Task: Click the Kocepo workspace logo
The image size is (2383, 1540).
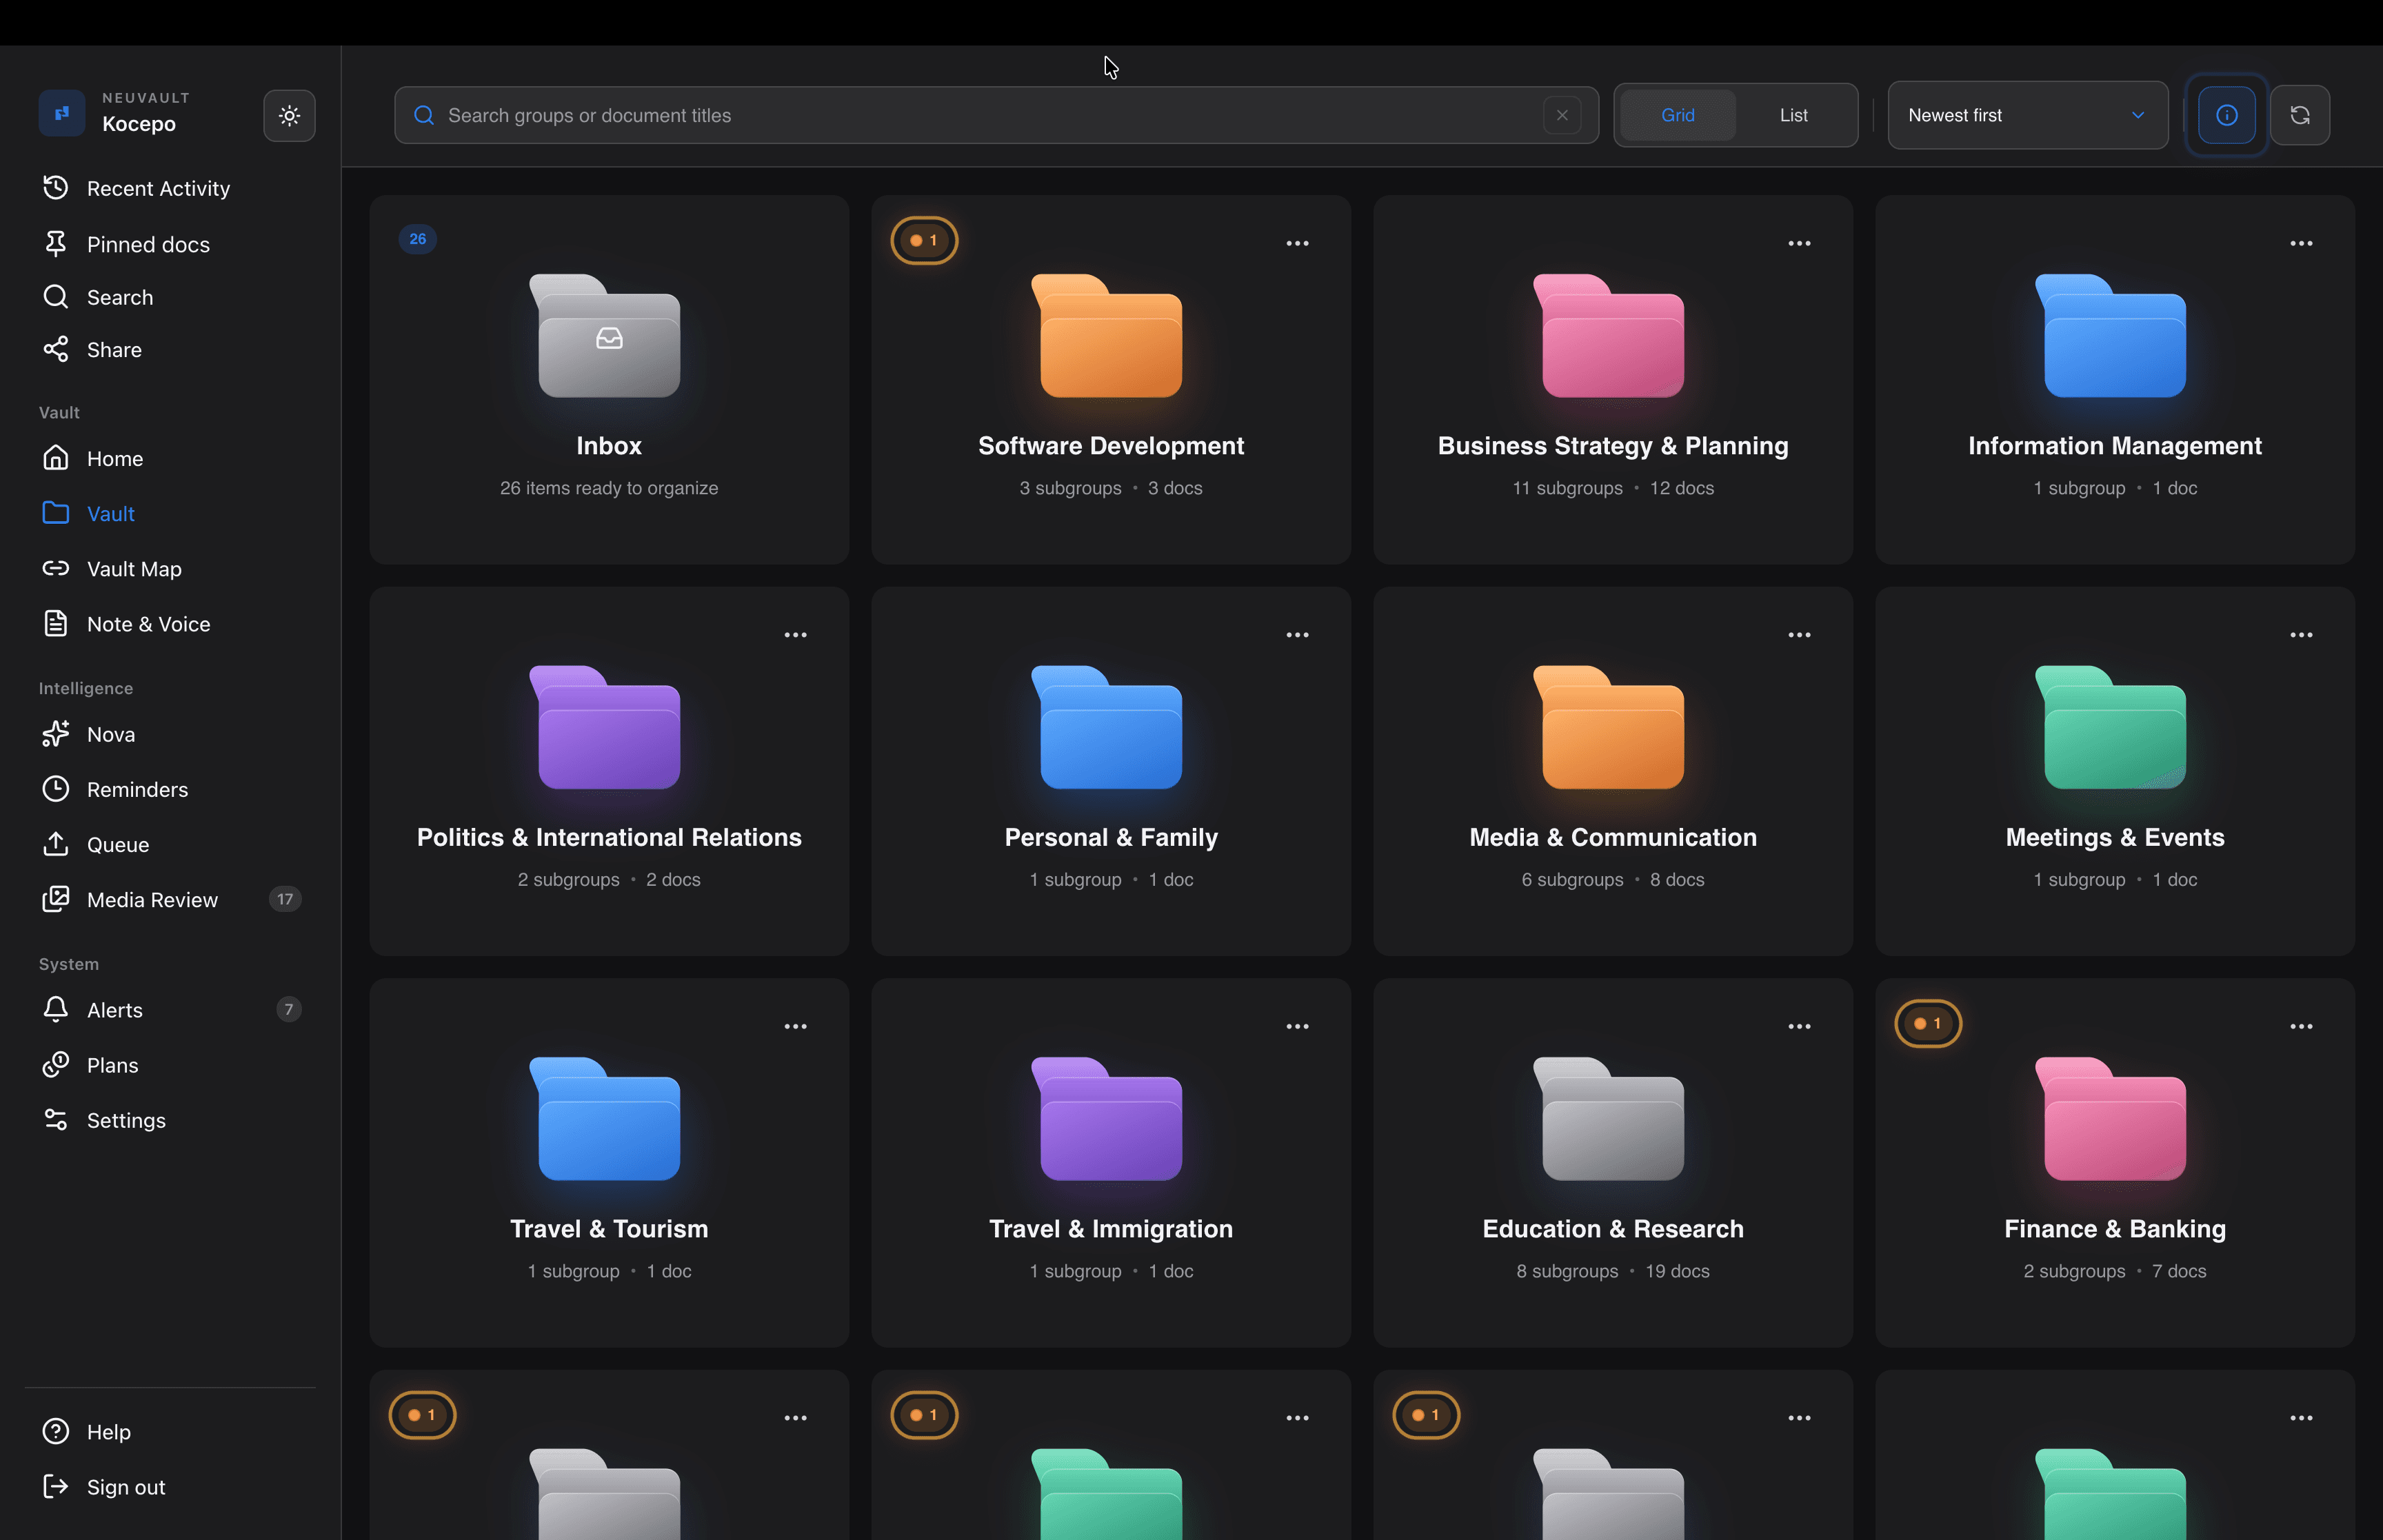Action: click(x=61, y=113)
